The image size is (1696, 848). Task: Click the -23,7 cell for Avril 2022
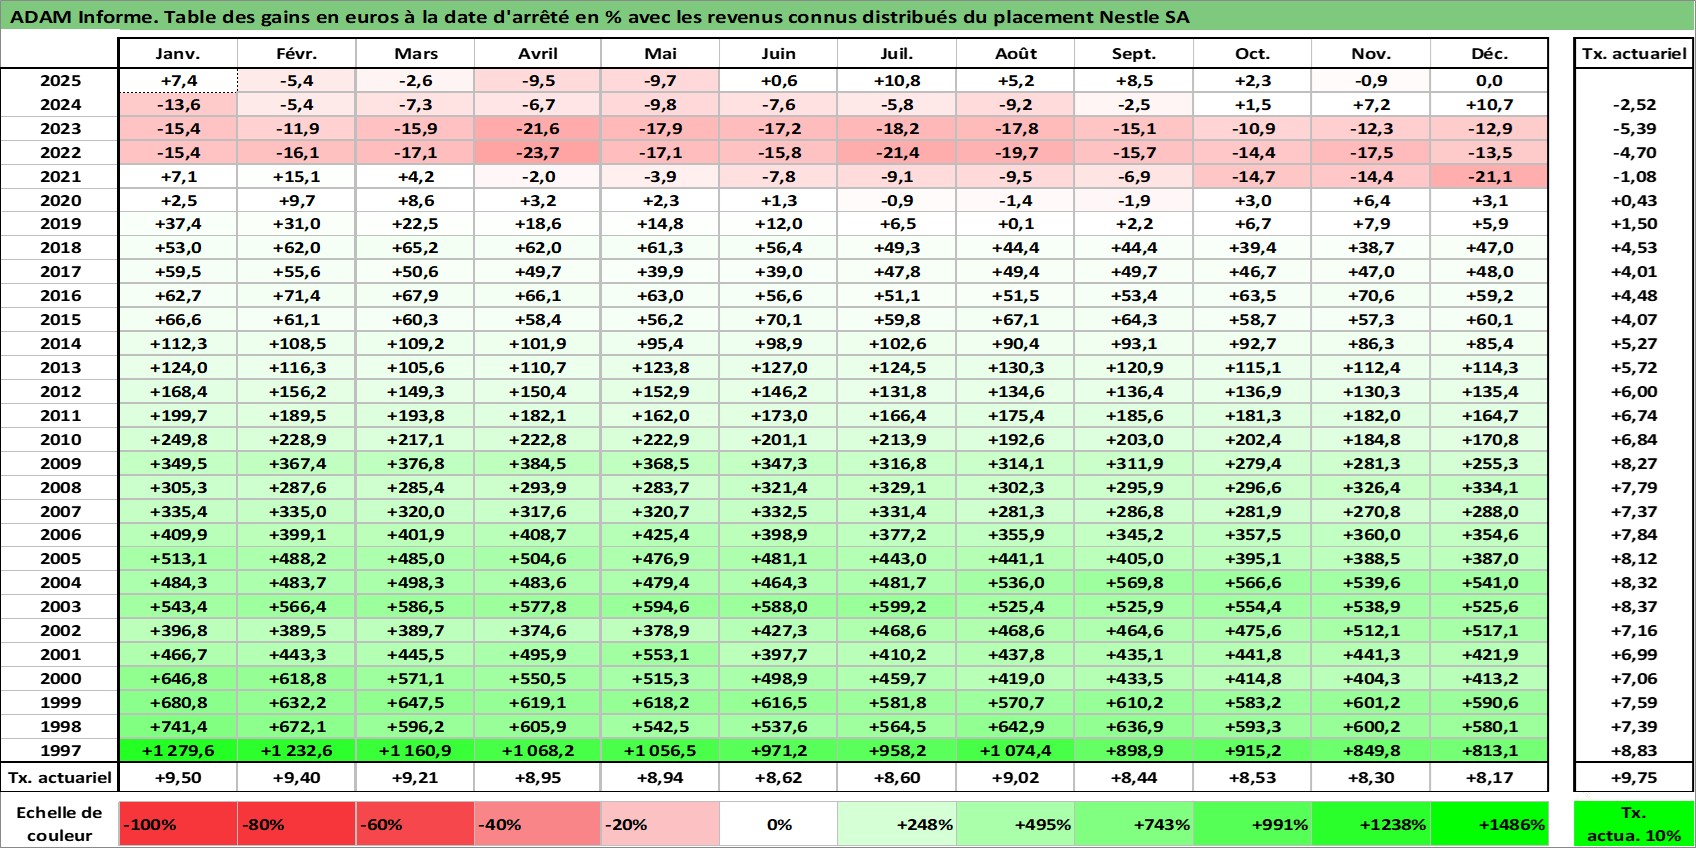click(x=538, y=152)
